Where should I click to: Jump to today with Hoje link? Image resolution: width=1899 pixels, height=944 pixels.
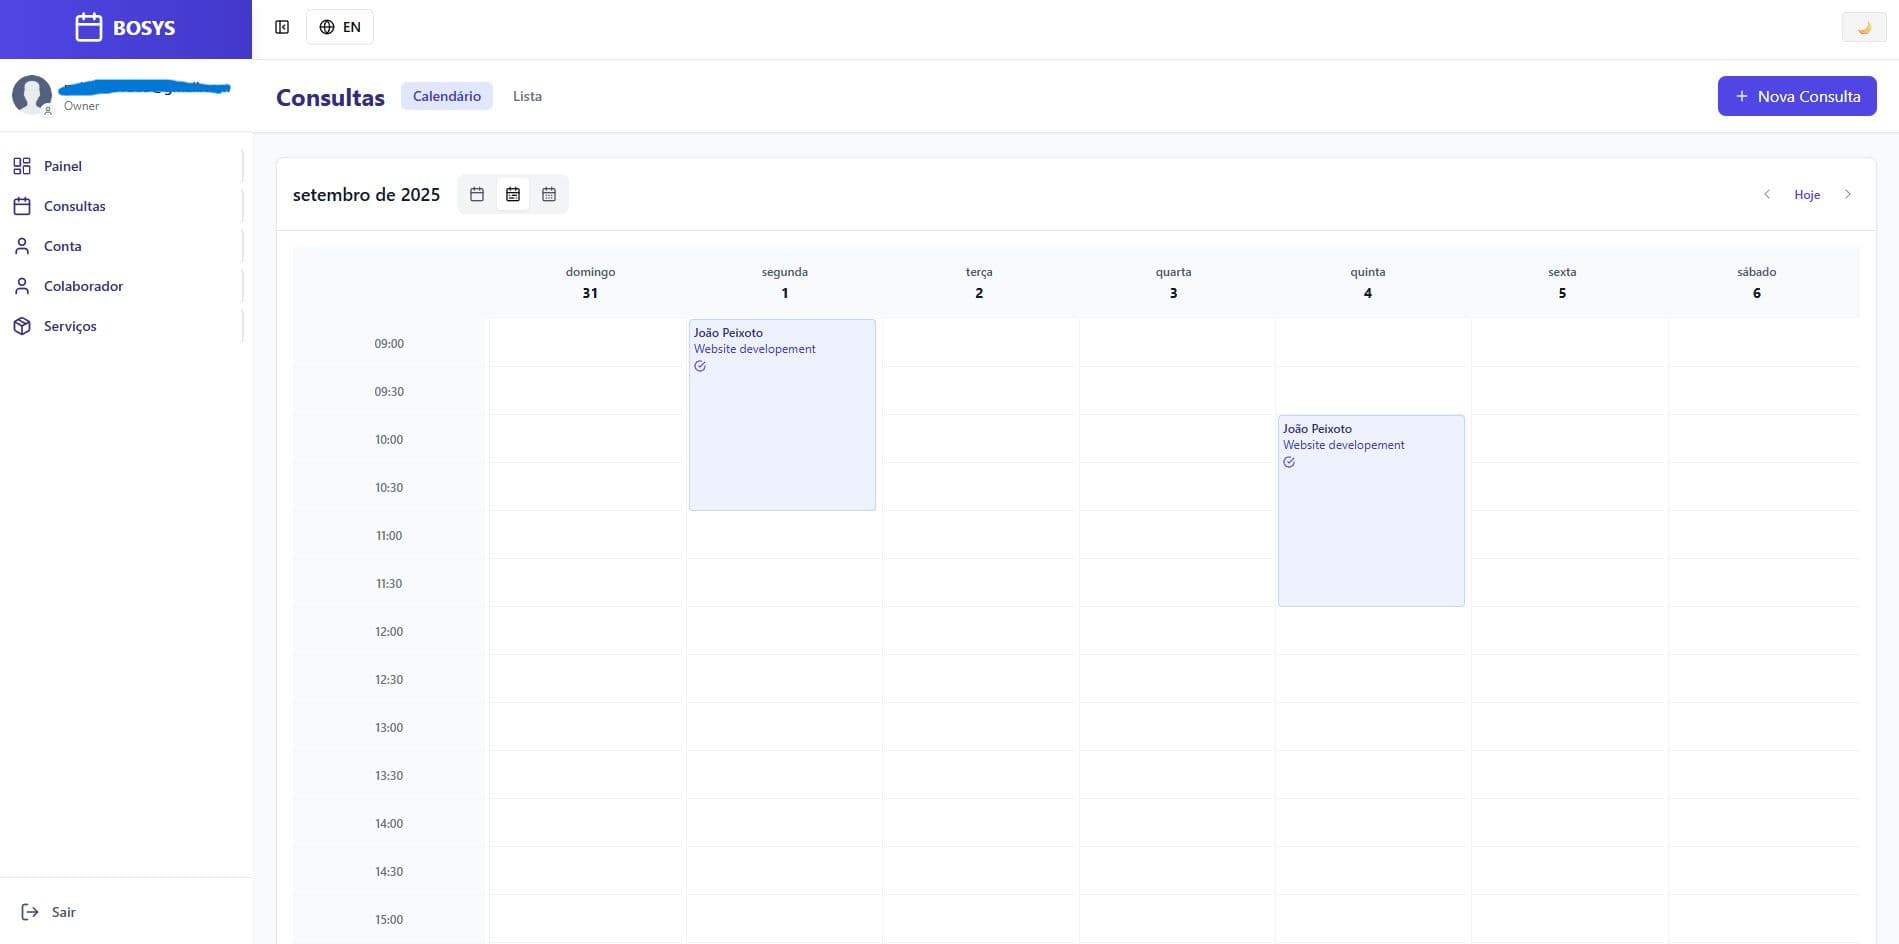click(x=1807, y=195)
